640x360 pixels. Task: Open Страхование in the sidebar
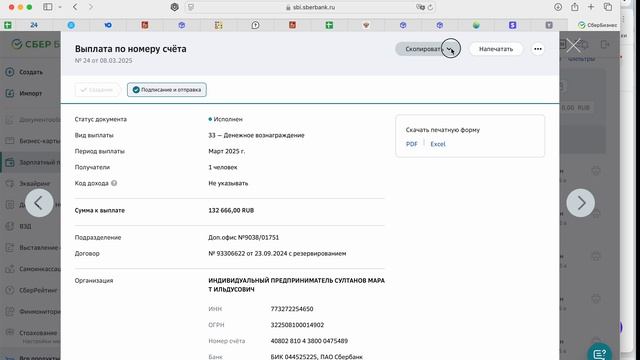(32, 333)
